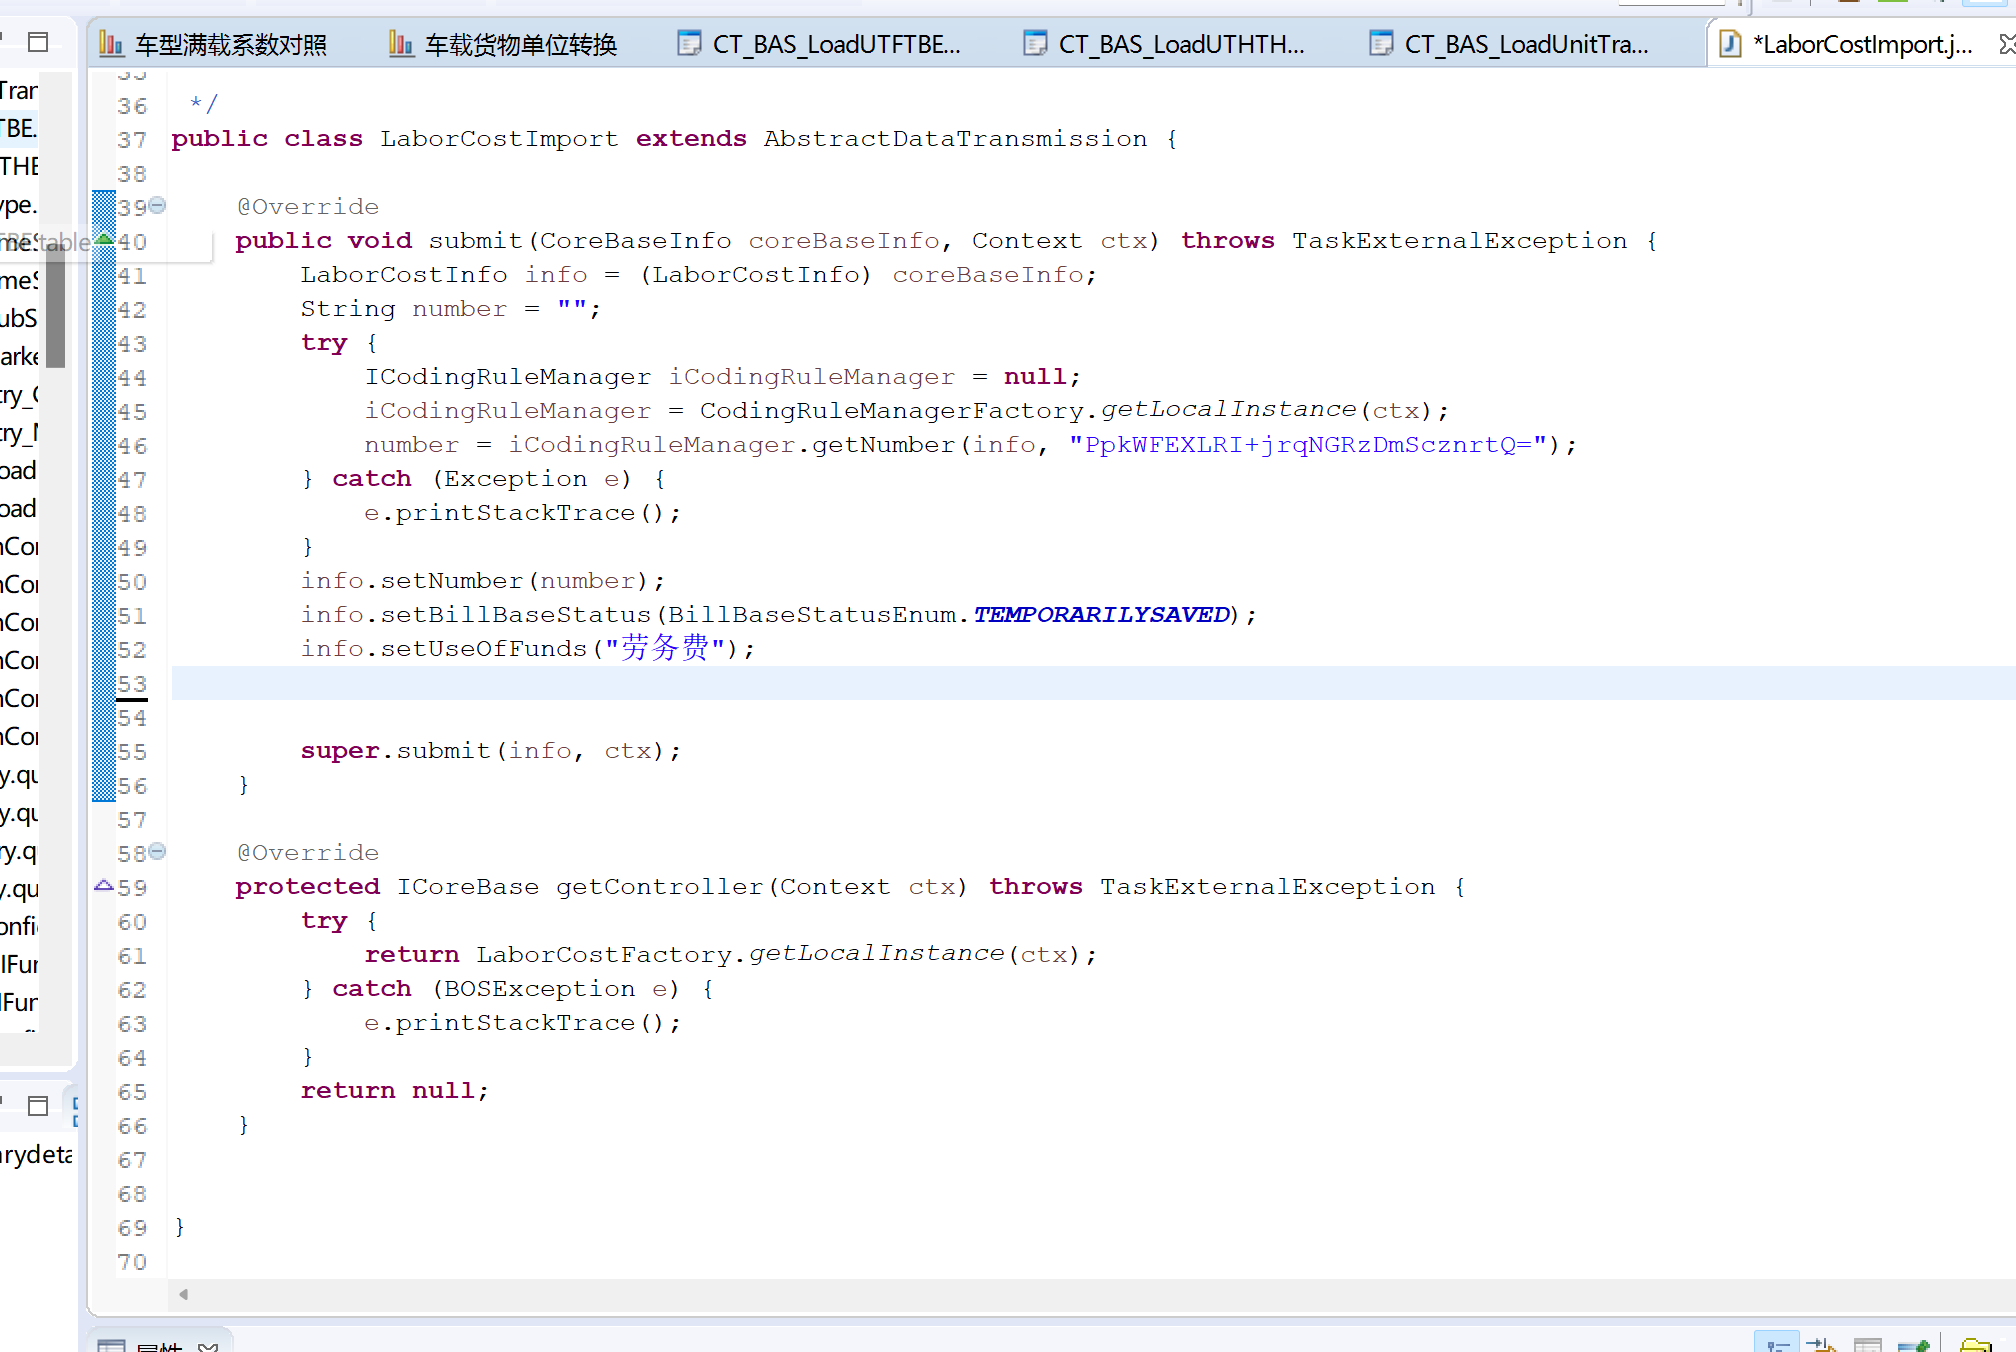Select the CT_BAS_LoadUTFTBE... editor tab

pyautogui.click(x=835, y=45)
